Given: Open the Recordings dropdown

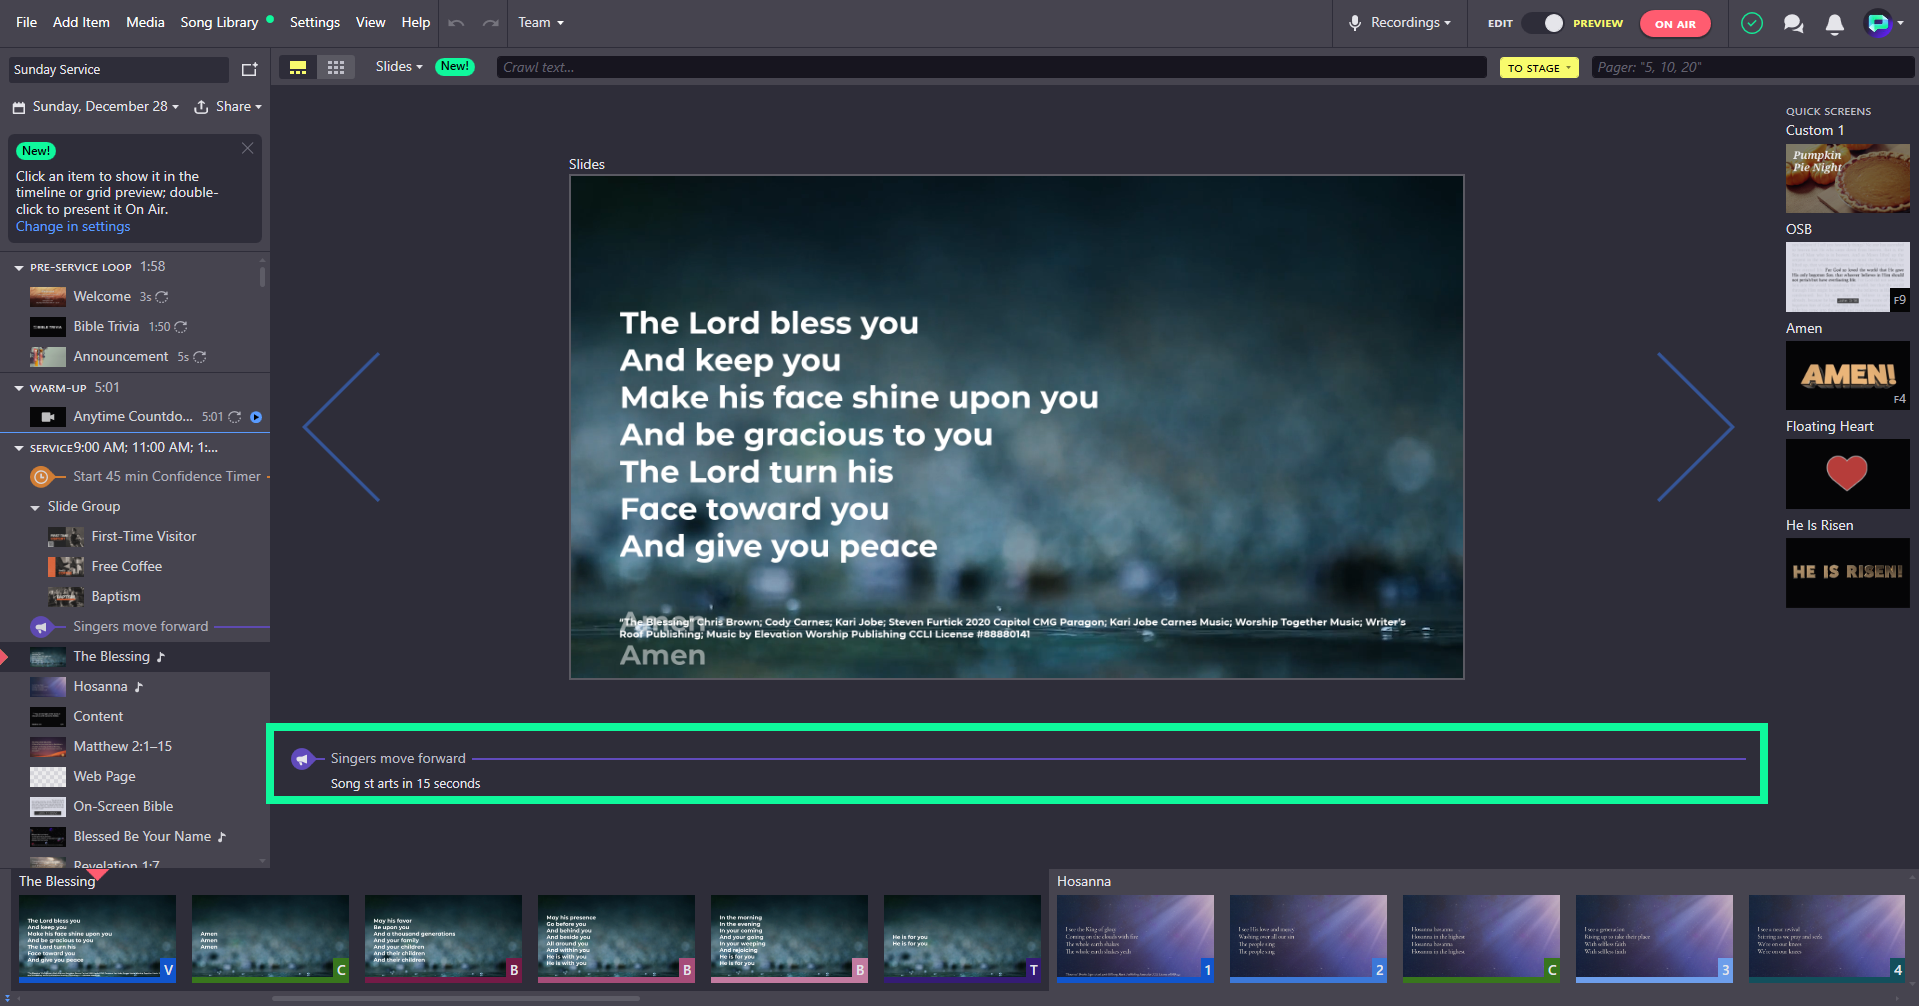Looking at the screenshot, I should pos(1400,23).
